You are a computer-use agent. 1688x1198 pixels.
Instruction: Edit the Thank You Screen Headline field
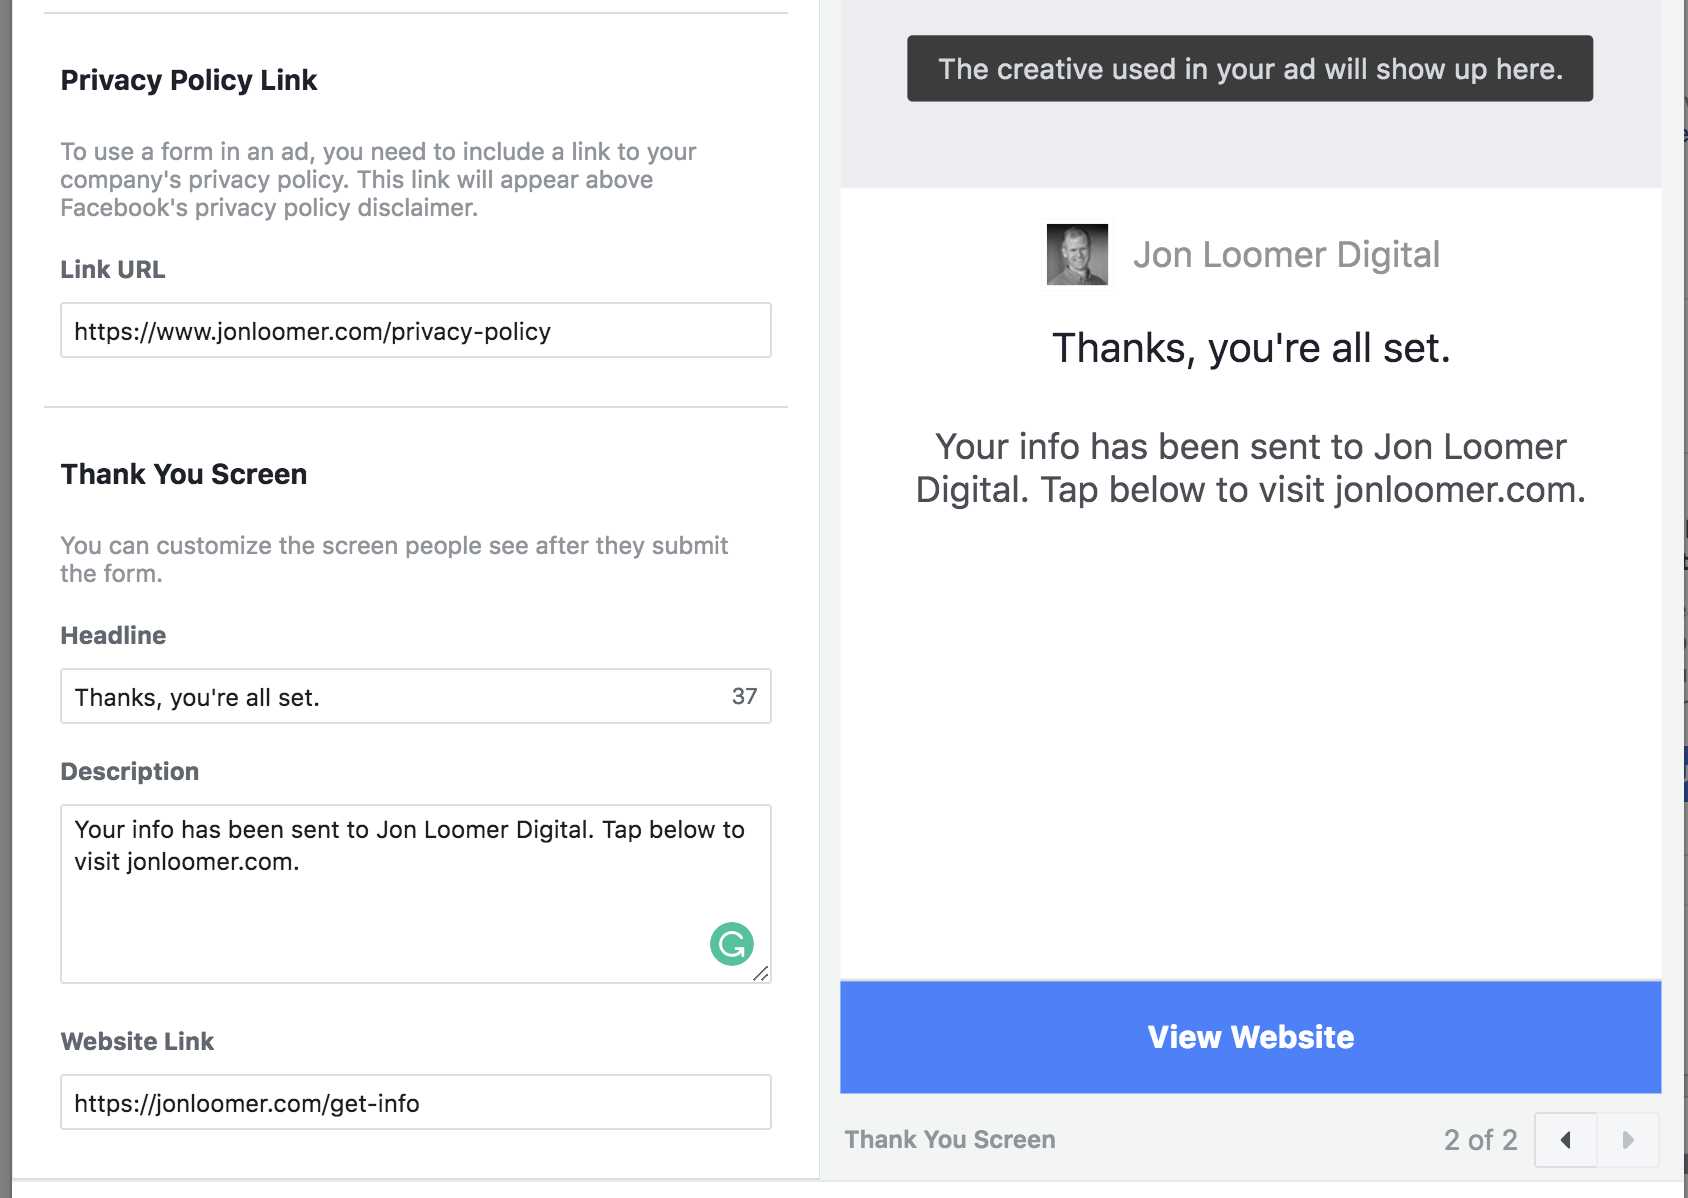pyautogui.click(x=416, y=696)
